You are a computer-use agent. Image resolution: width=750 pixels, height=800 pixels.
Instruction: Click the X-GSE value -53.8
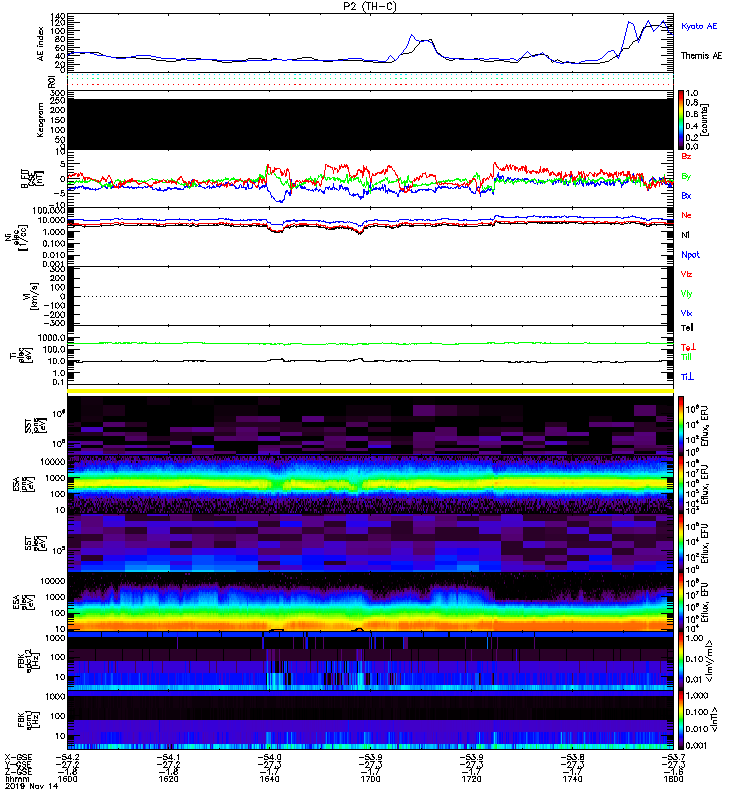[572, 757]
